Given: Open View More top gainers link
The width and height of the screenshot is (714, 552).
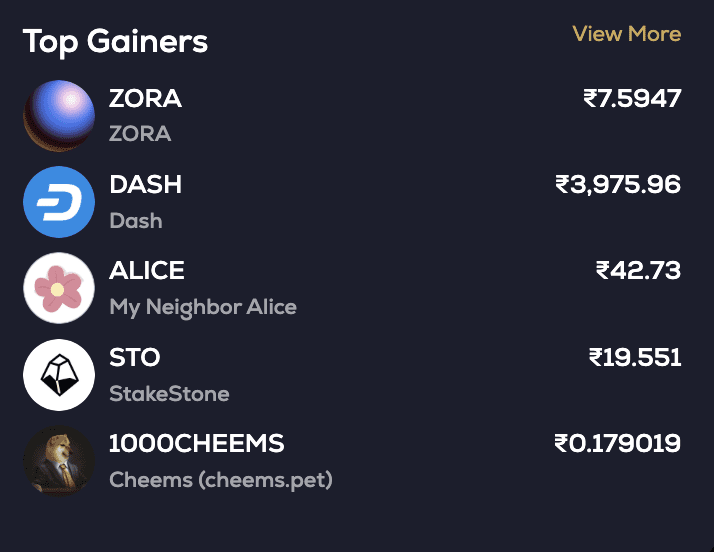Looking at the screenshot, I should click(626, 34).
